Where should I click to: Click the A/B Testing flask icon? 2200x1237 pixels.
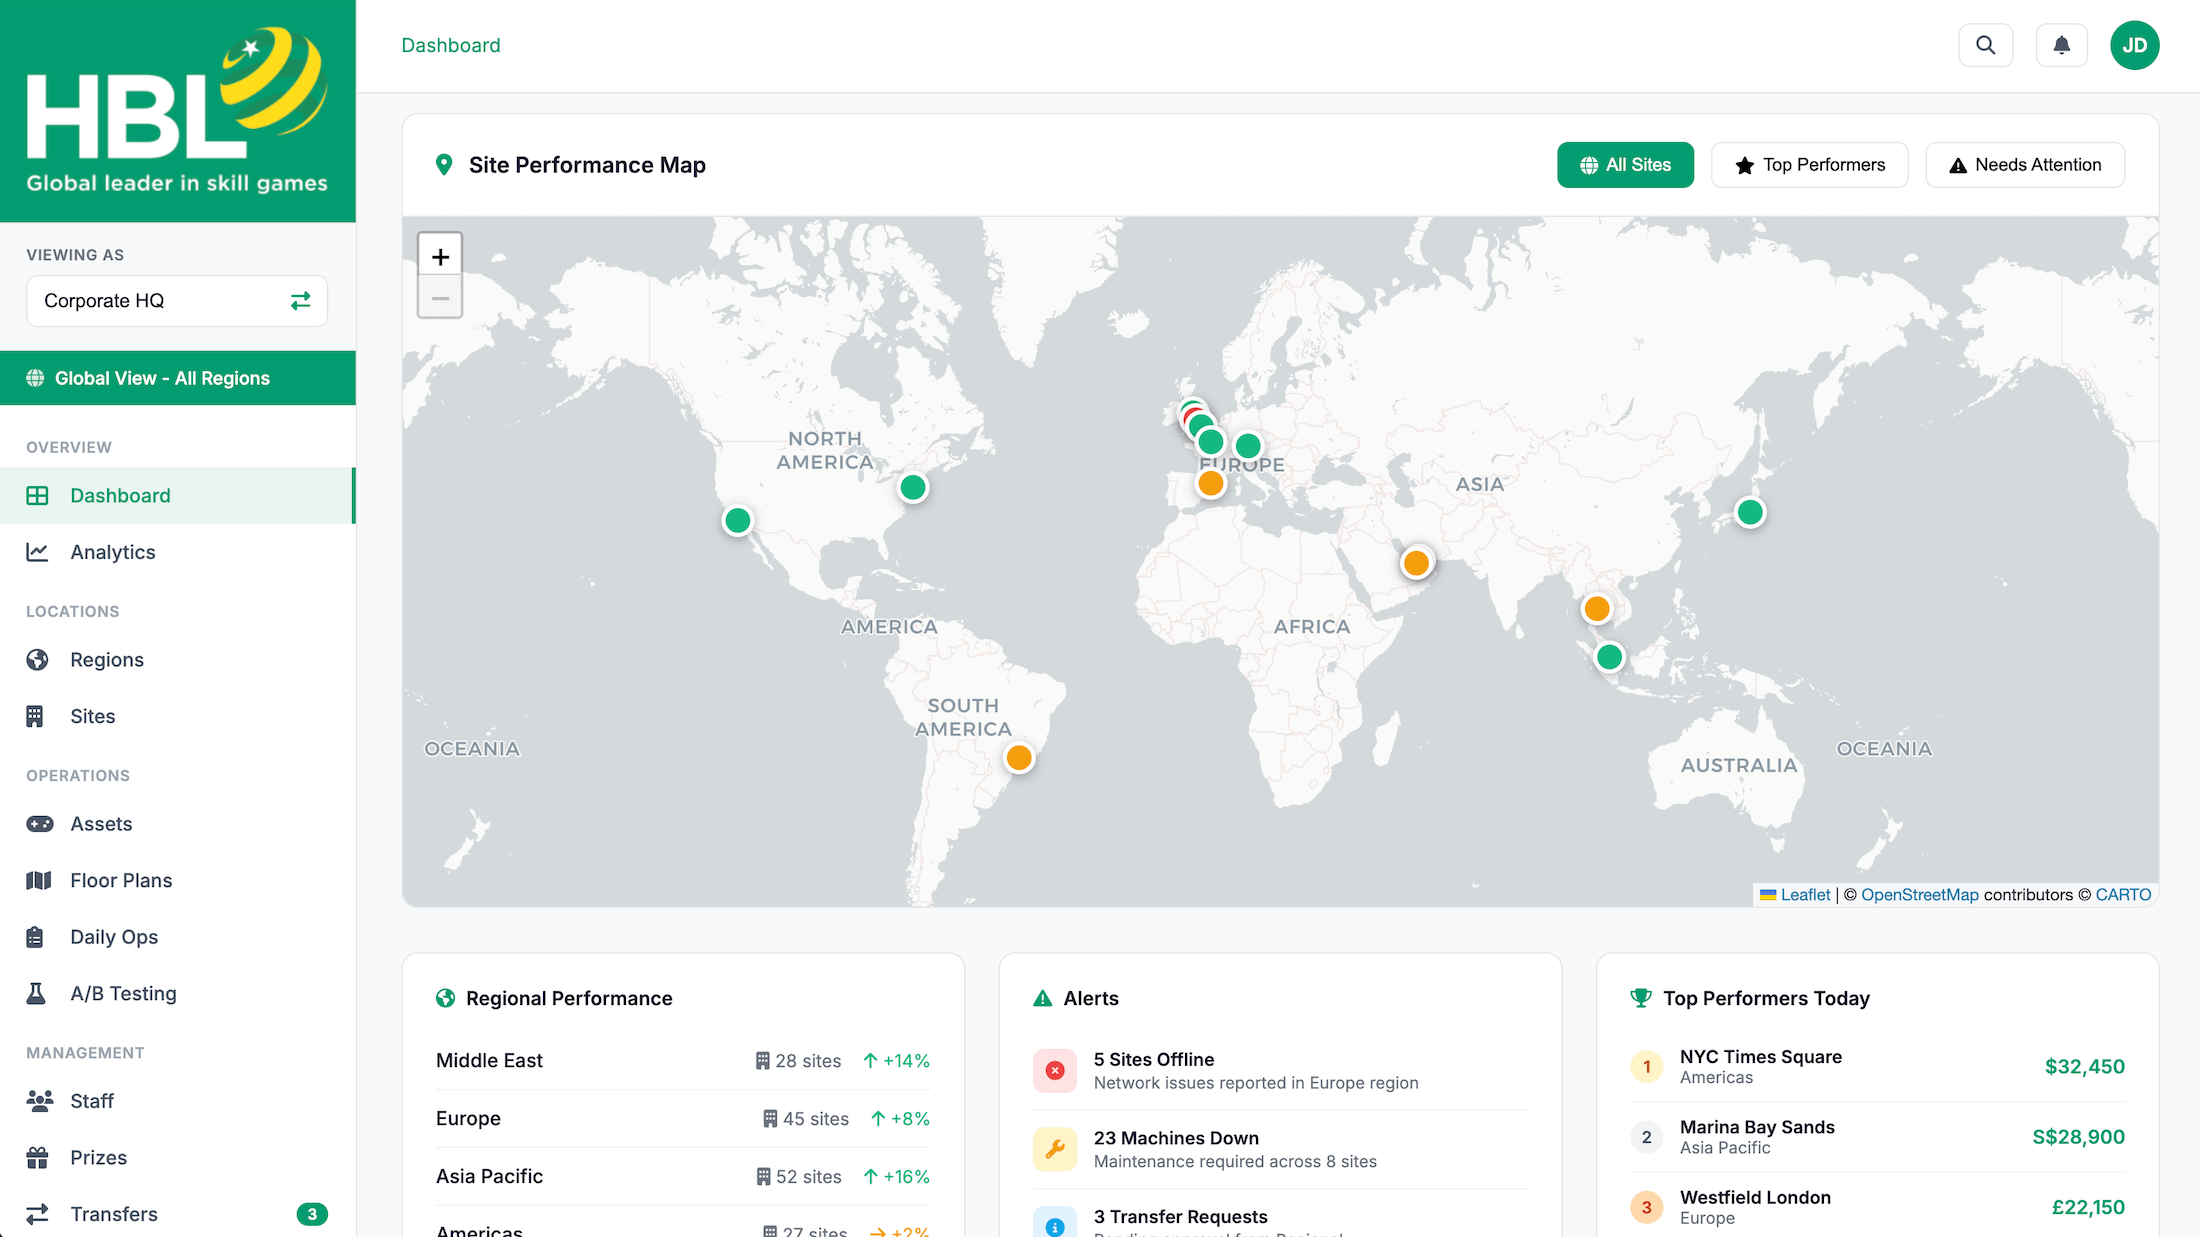coord(37,993)
